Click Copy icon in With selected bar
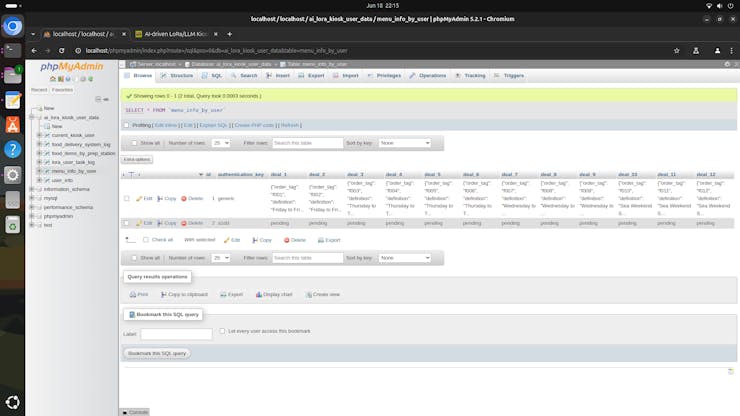The height and width of the screenshot is (416, 740). tap(255, 240)
